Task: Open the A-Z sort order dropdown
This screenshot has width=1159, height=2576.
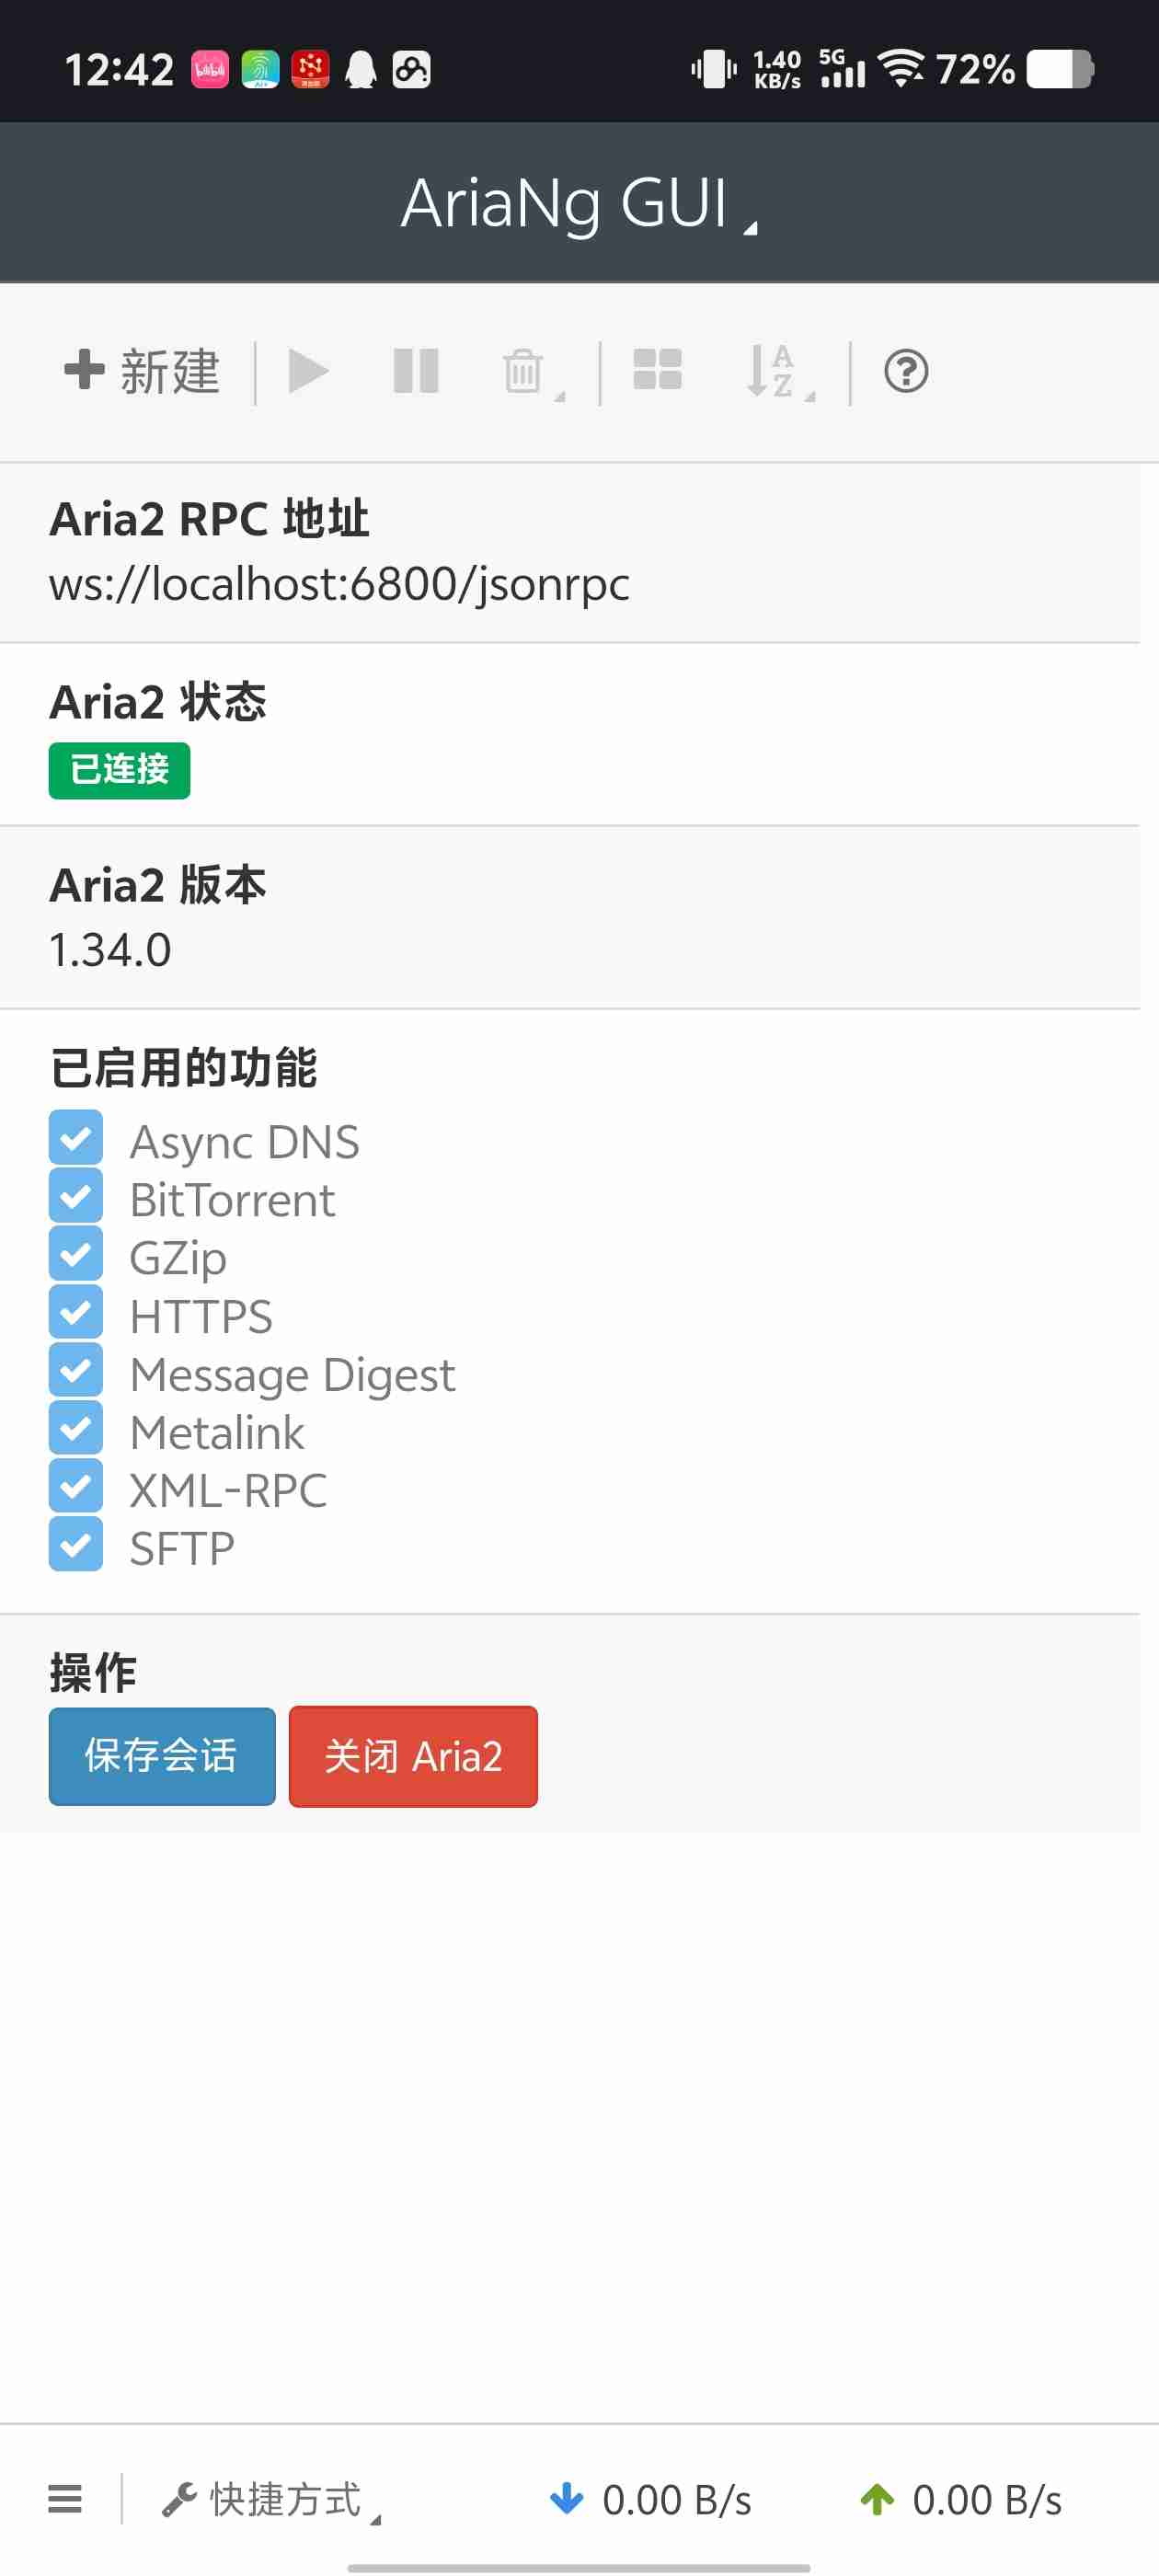Action: tap(779, 372)
